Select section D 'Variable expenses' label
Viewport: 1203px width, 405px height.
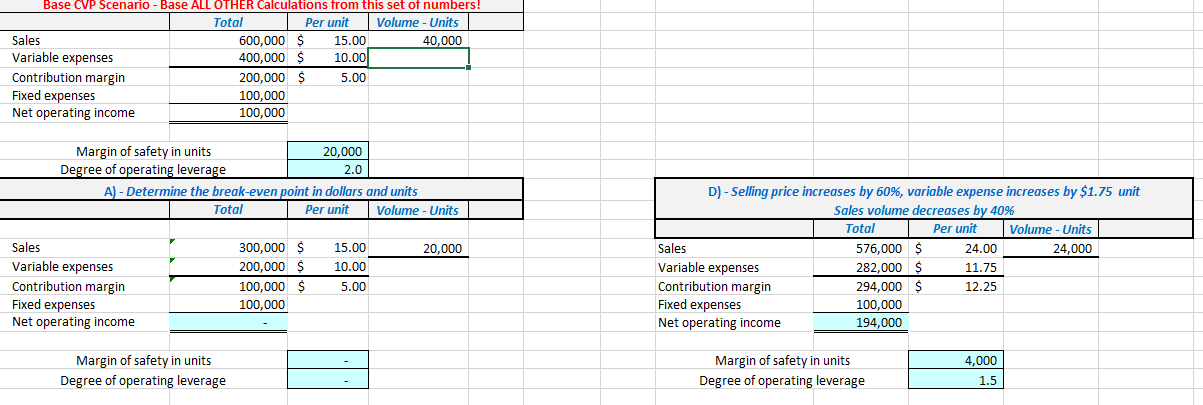(x=708, y=267)
